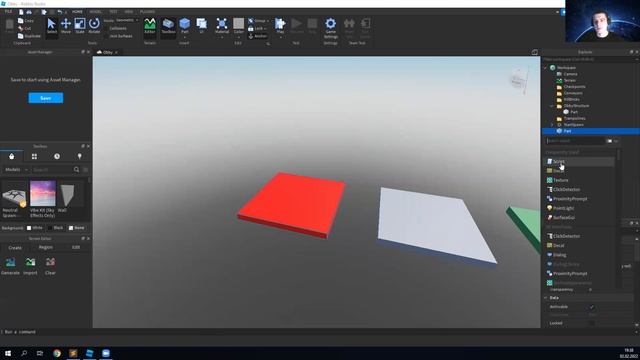Collapse the ObbyStructure folder
Image resolution: width=640 pixels, height=360 pixels.
552,106
